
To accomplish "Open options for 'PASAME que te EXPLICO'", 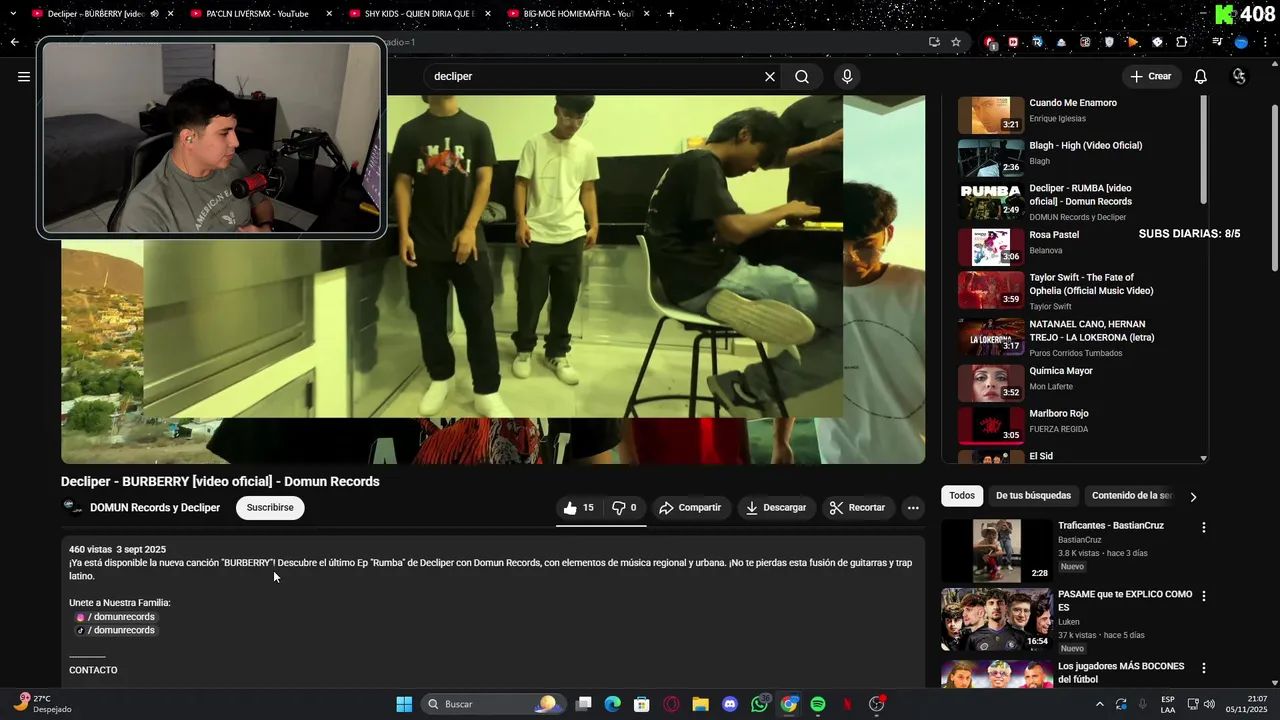I will [x=1204, y=596].
